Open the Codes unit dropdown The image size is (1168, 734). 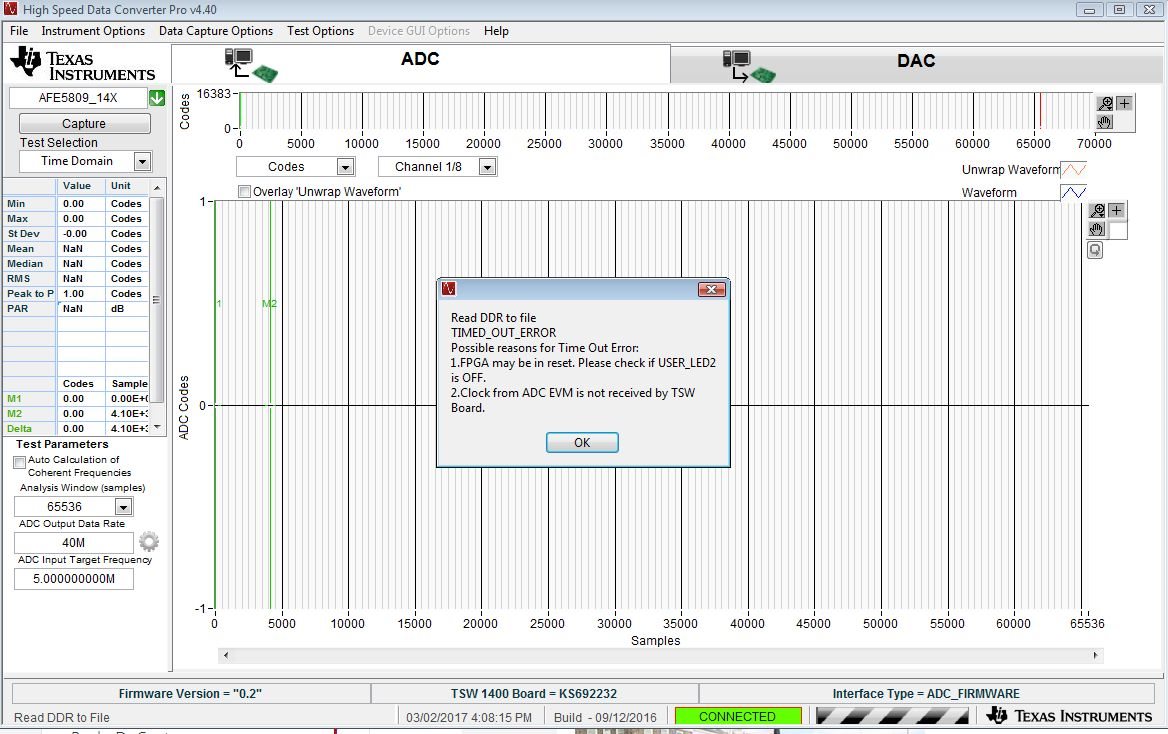coord(345,167)
